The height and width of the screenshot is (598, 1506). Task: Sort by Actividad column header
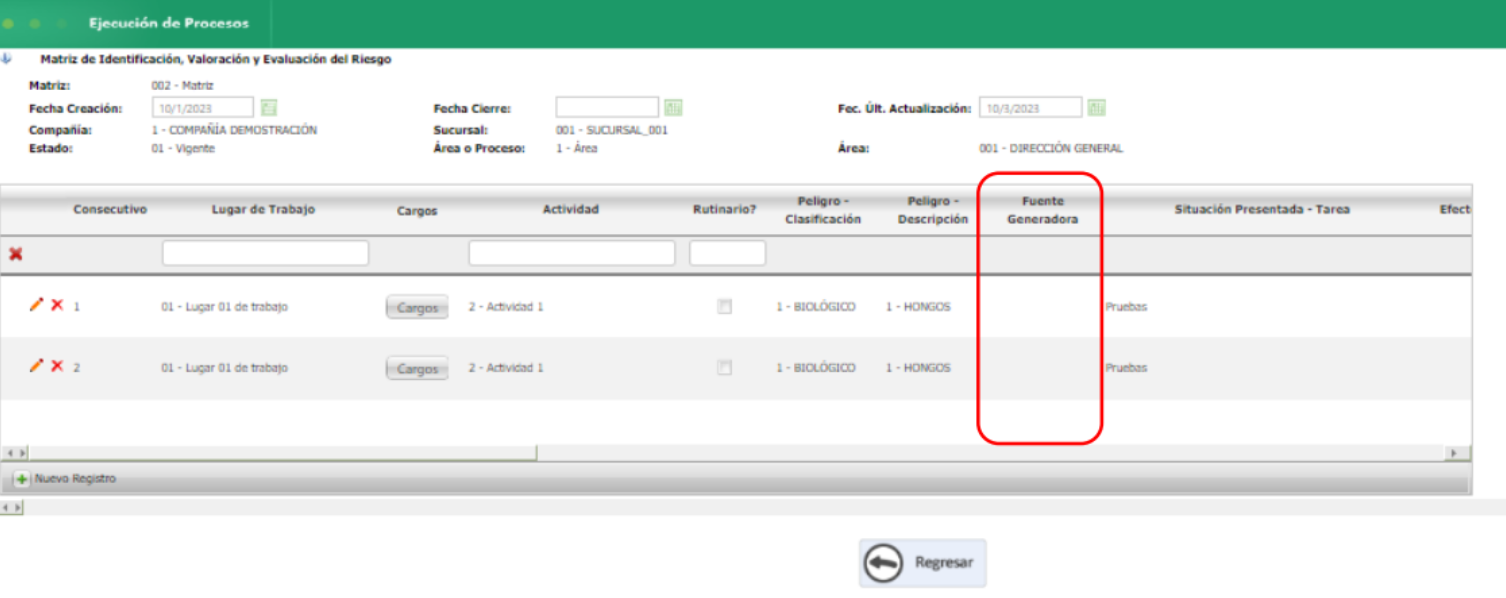[x=571, y=210]
